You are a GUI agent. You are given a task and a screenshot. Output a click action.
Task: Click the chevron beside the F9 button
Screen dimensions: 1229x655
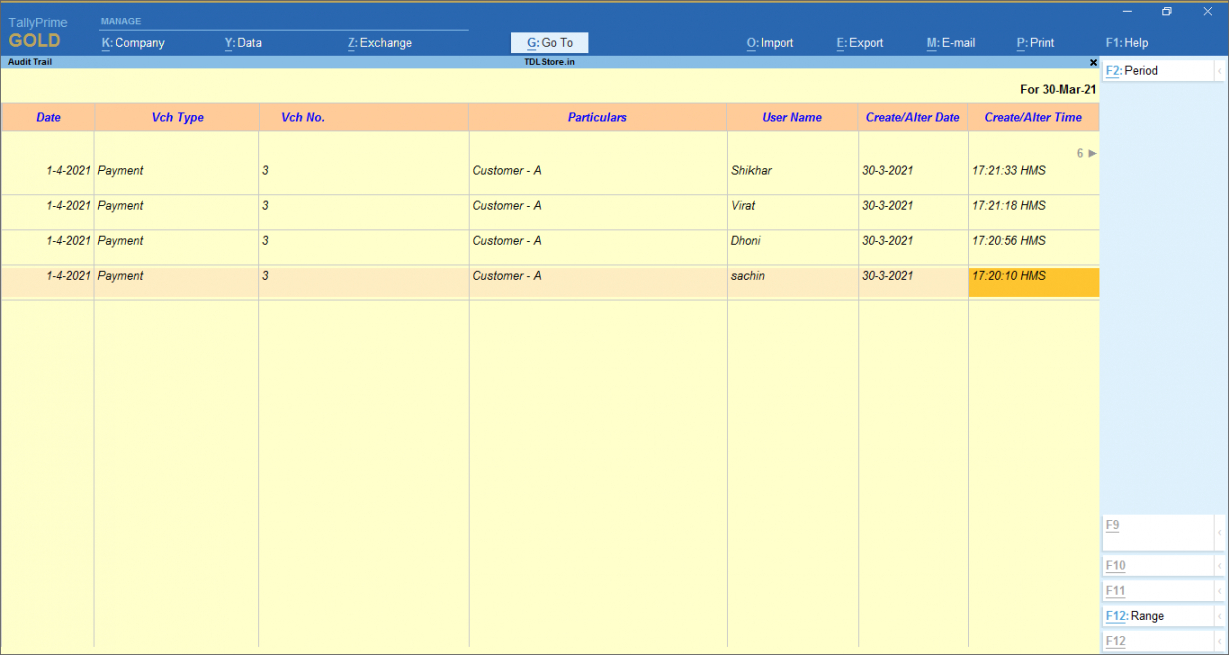[1219, 532]
